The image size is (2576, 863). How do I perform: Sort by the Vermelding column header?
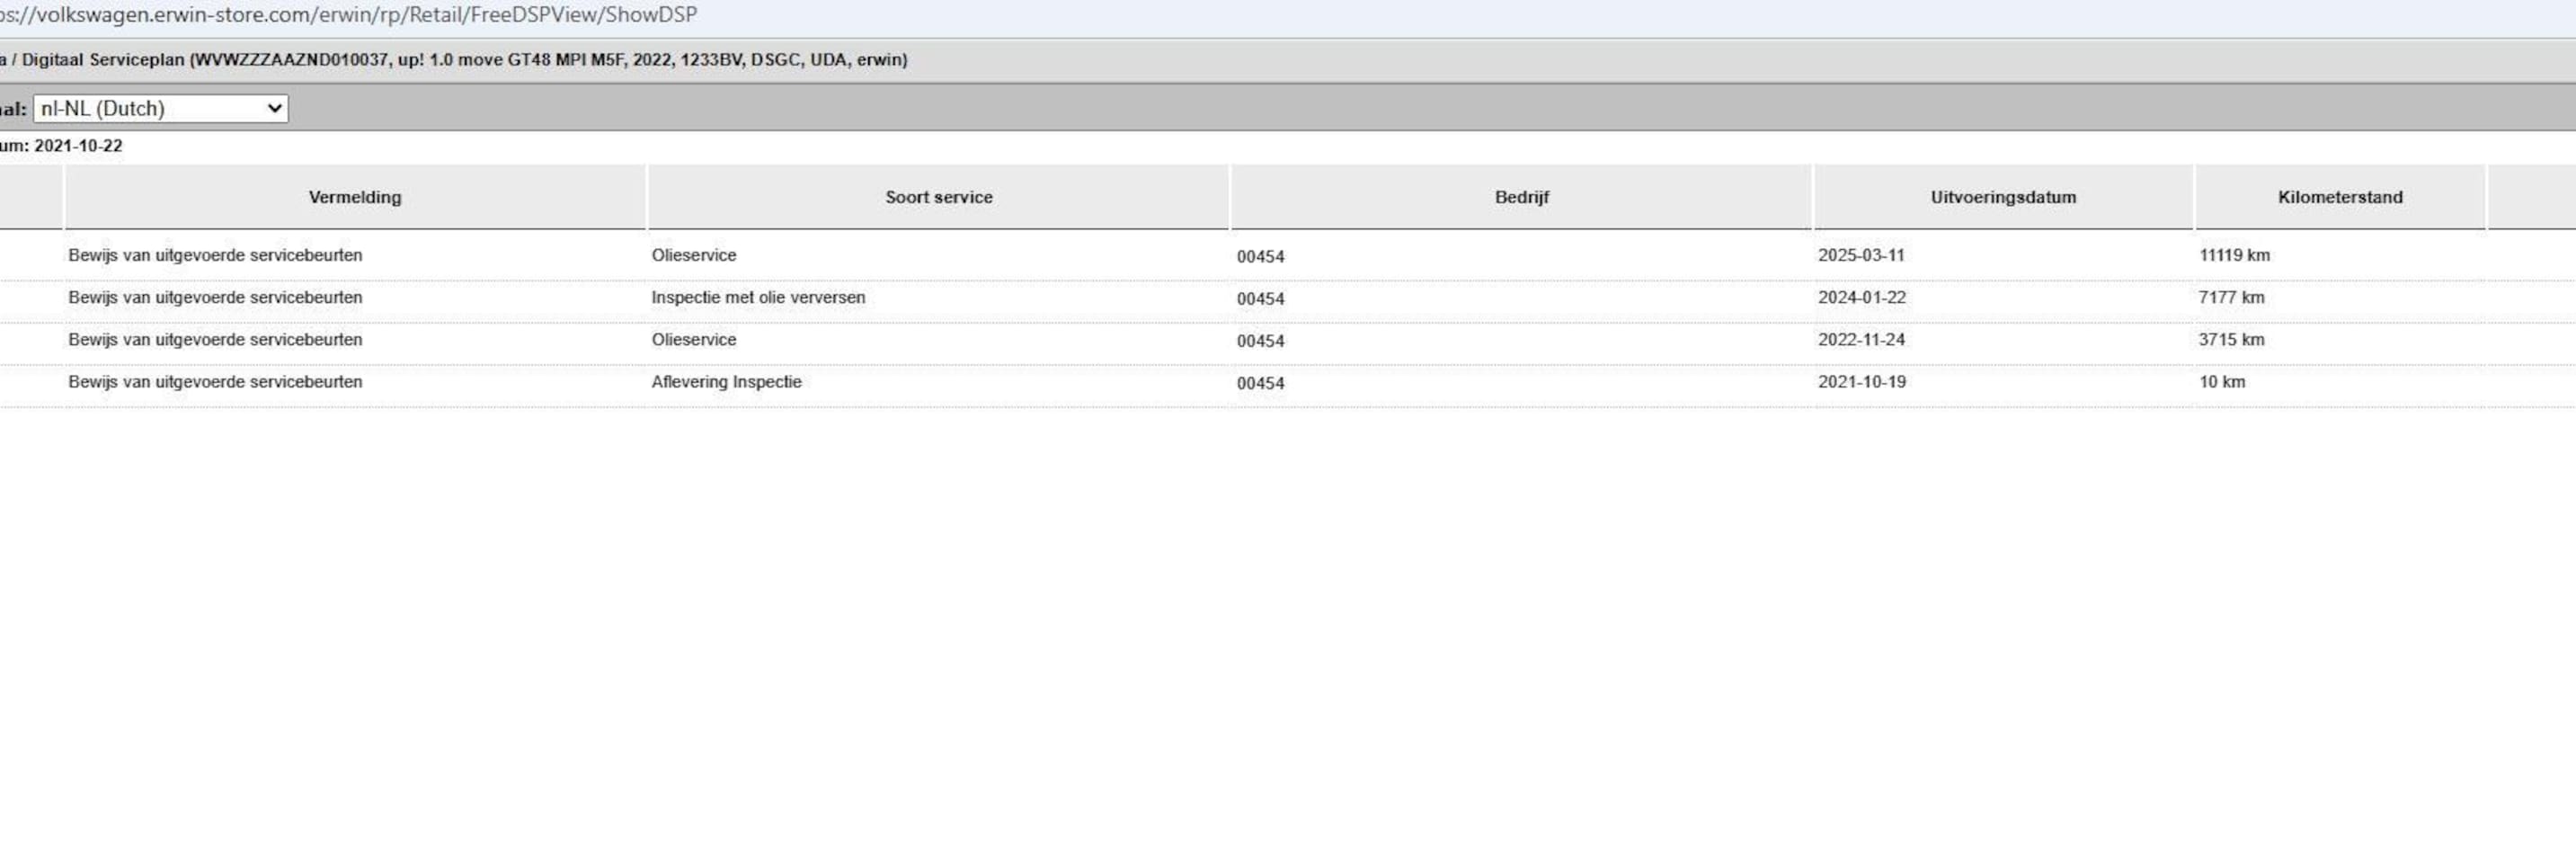pyautogui.click(x=355, y=197)
